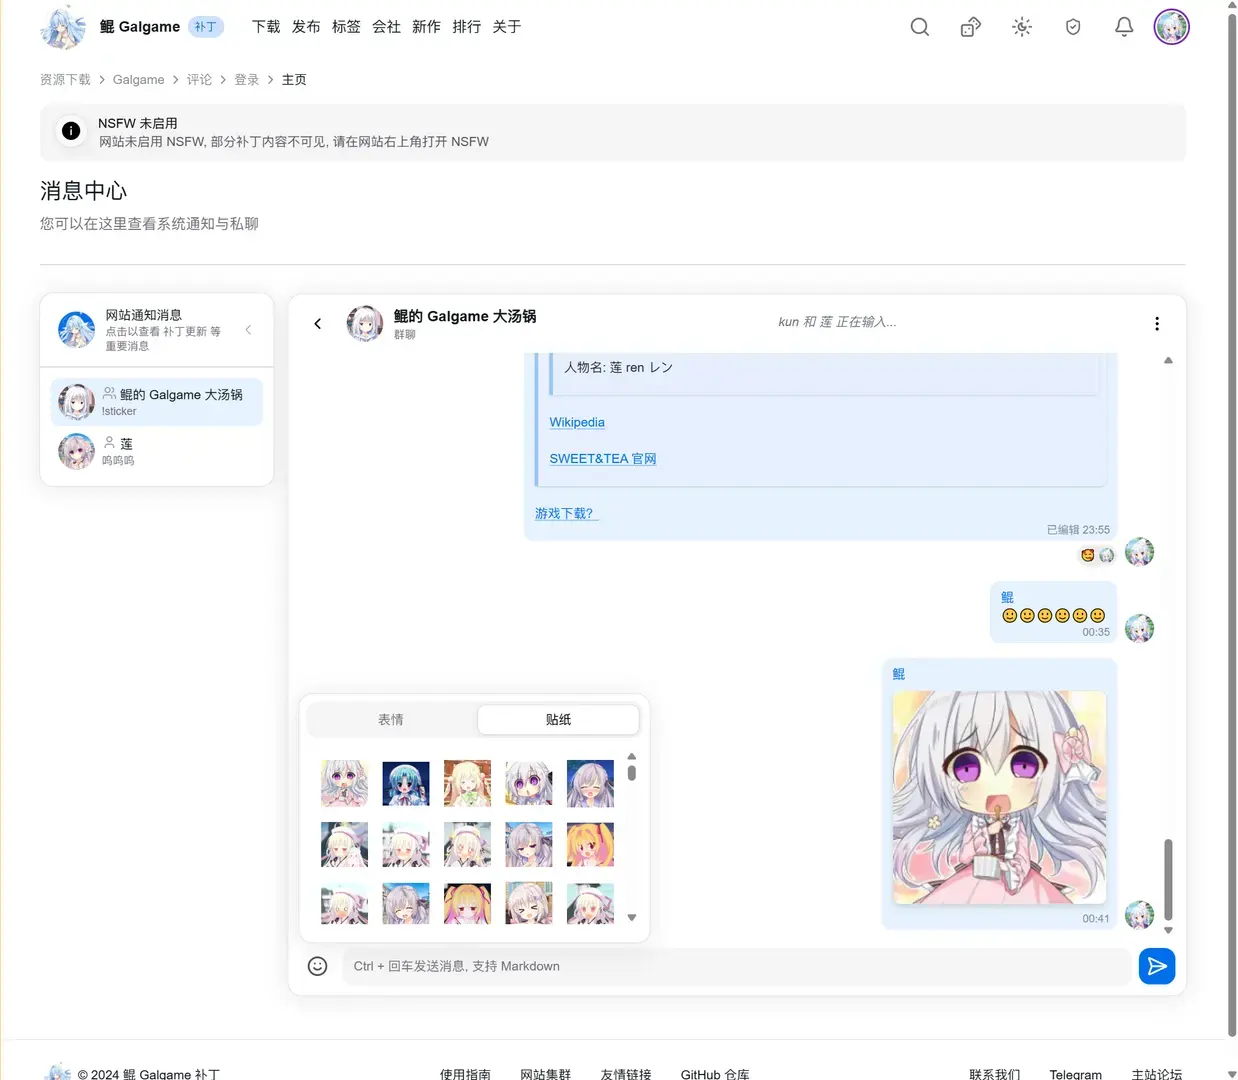This screenshot has width=1238, height=1080.
Task: Send orange twin-tail sticker on pink background
Action: (x=590, y=845)
